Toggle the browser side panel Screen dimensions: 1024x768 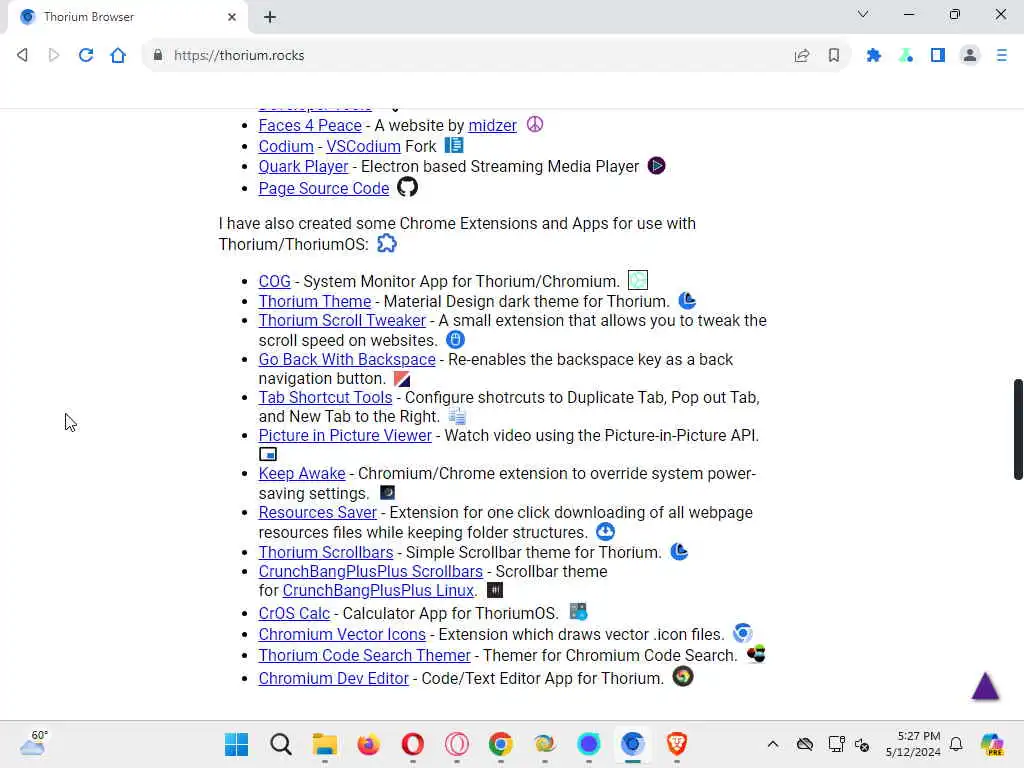938,56
